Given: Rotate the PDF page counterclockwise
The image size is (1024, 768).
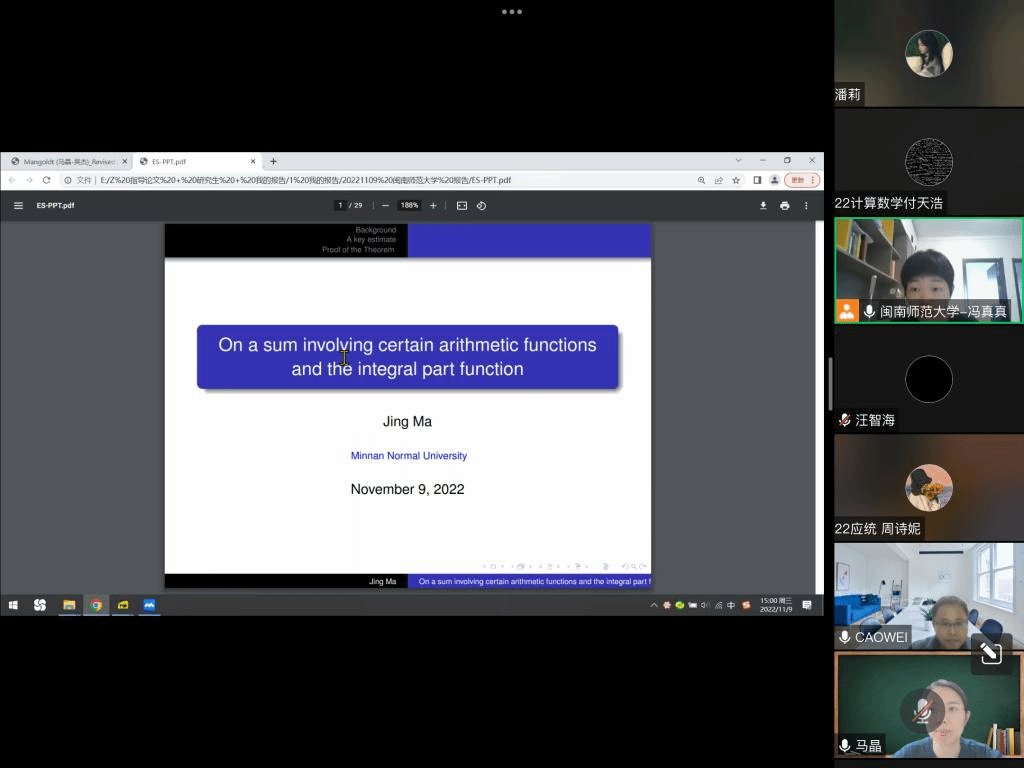Looking at the screenshot, I should pyautogui.click(x=481, y=206).
